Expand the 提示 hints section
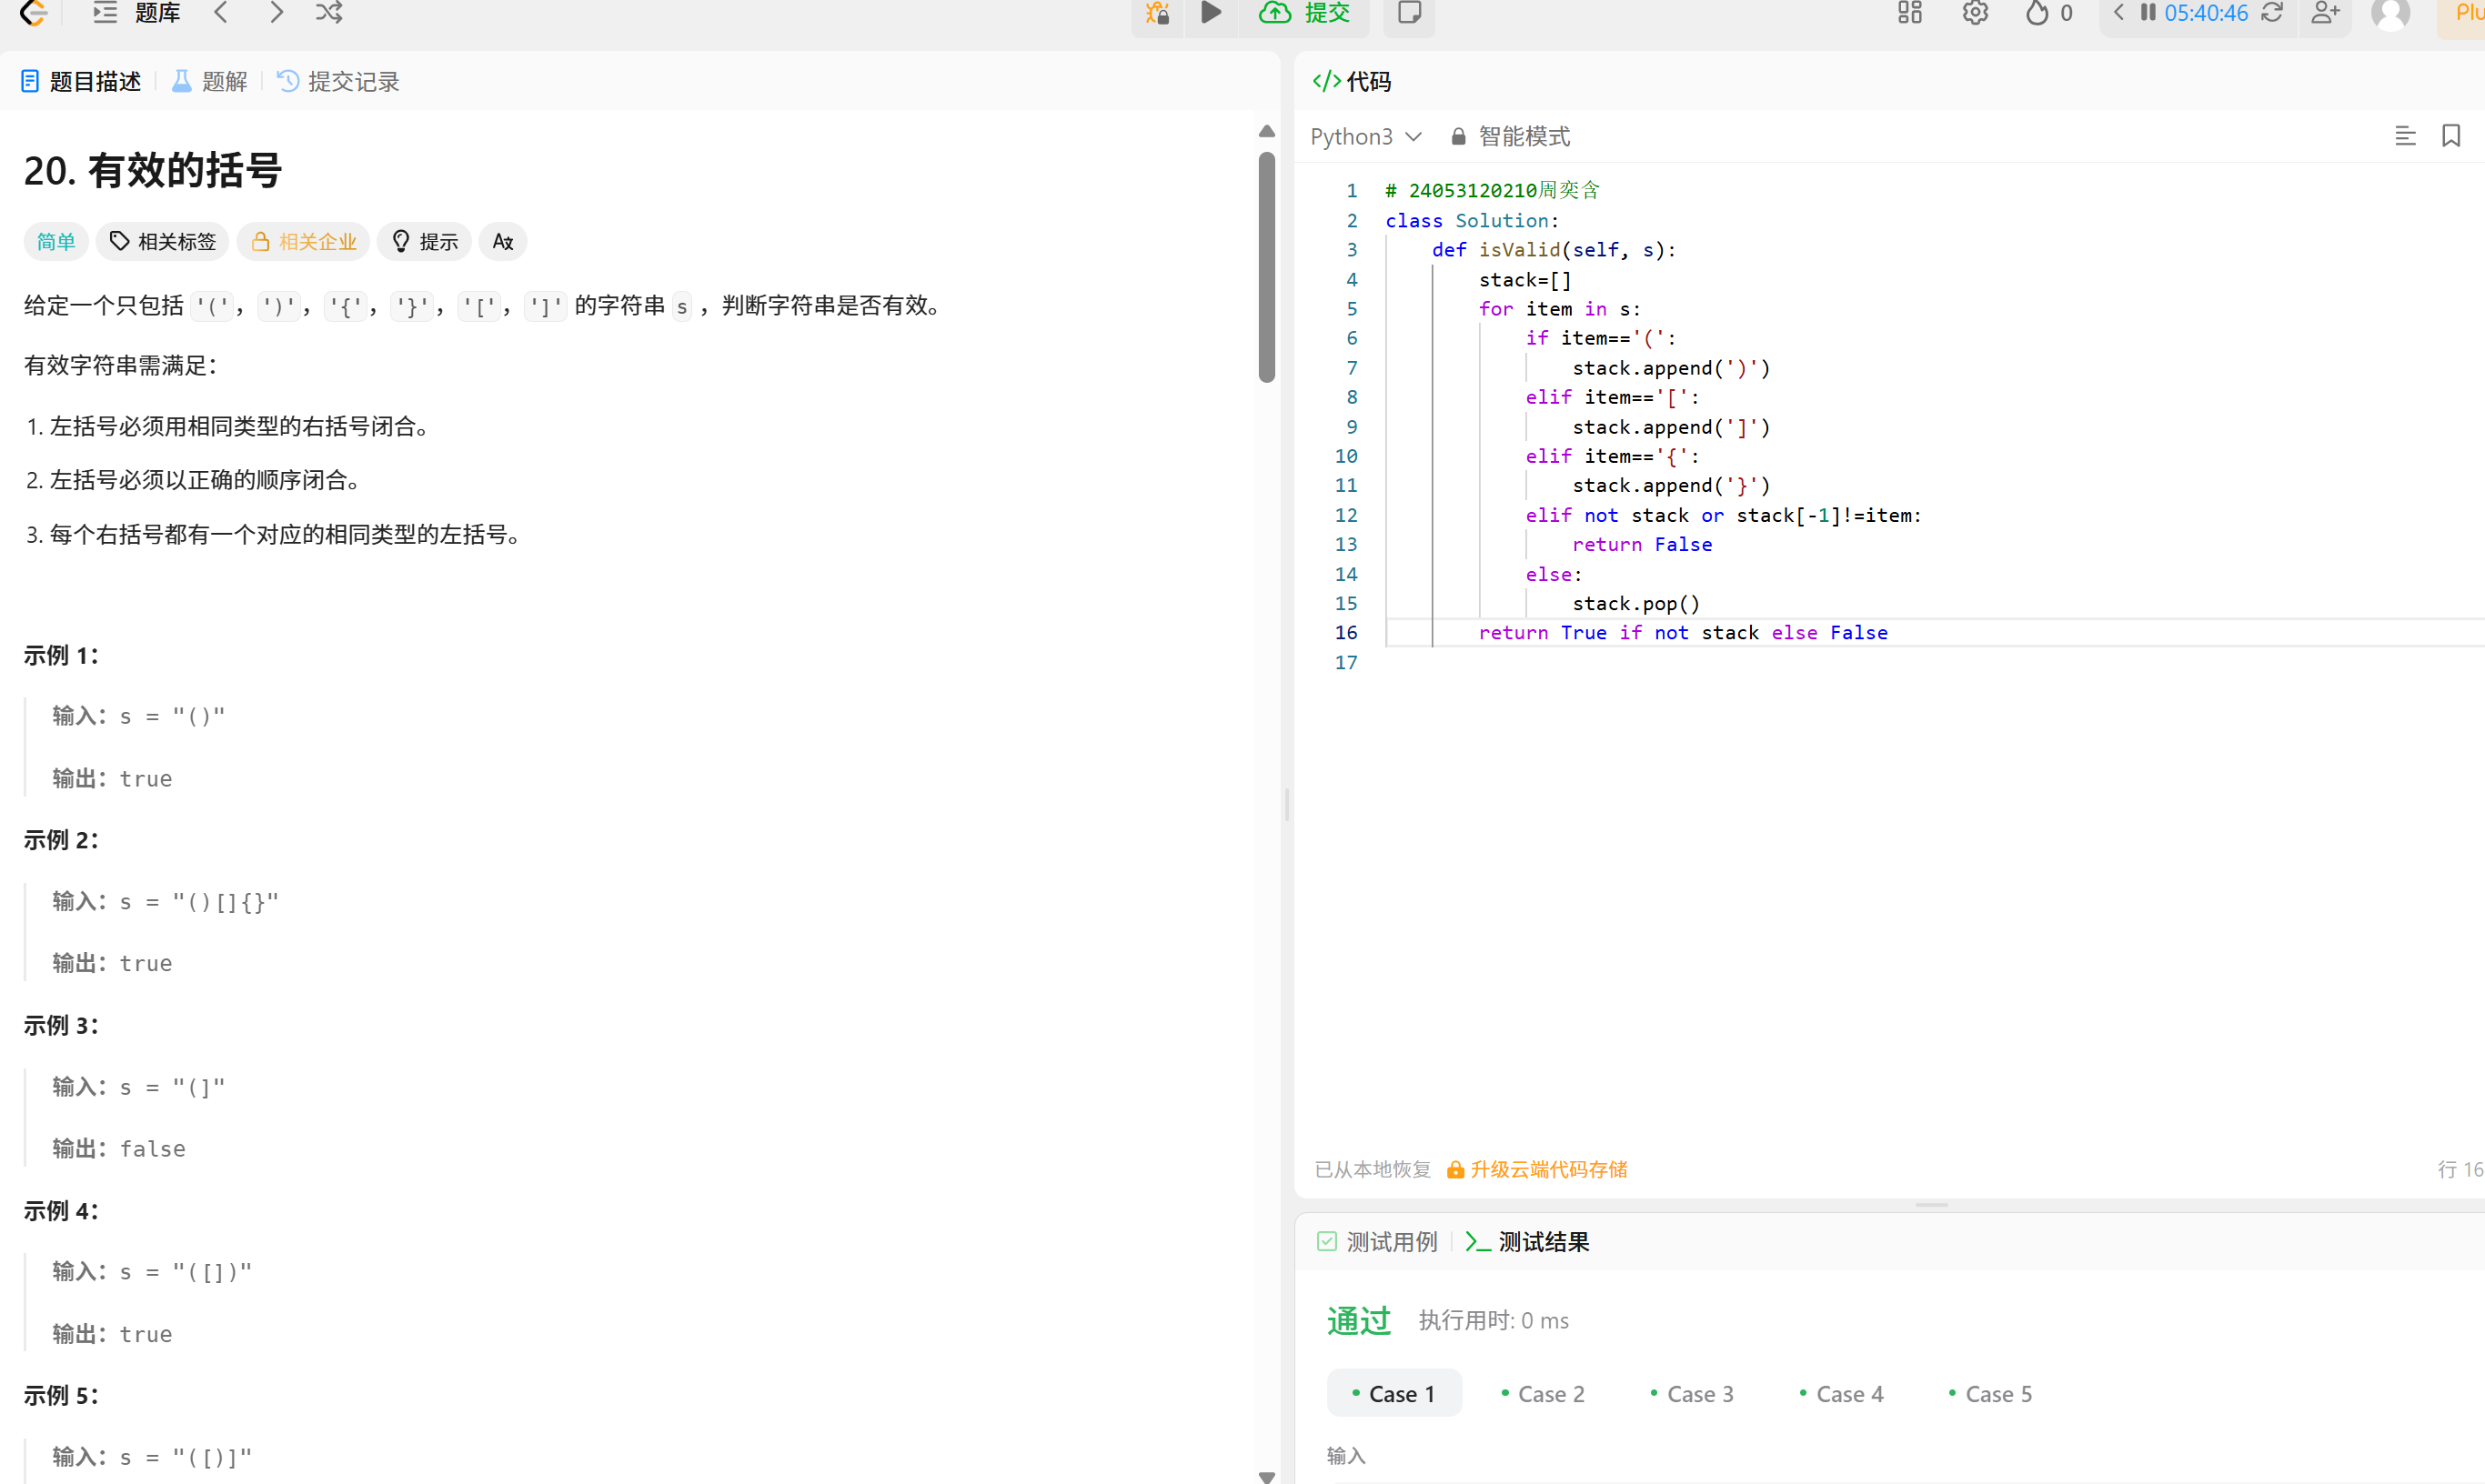Image resolution: width=2485 pixels, height=1484 pixels. point(424,242)
